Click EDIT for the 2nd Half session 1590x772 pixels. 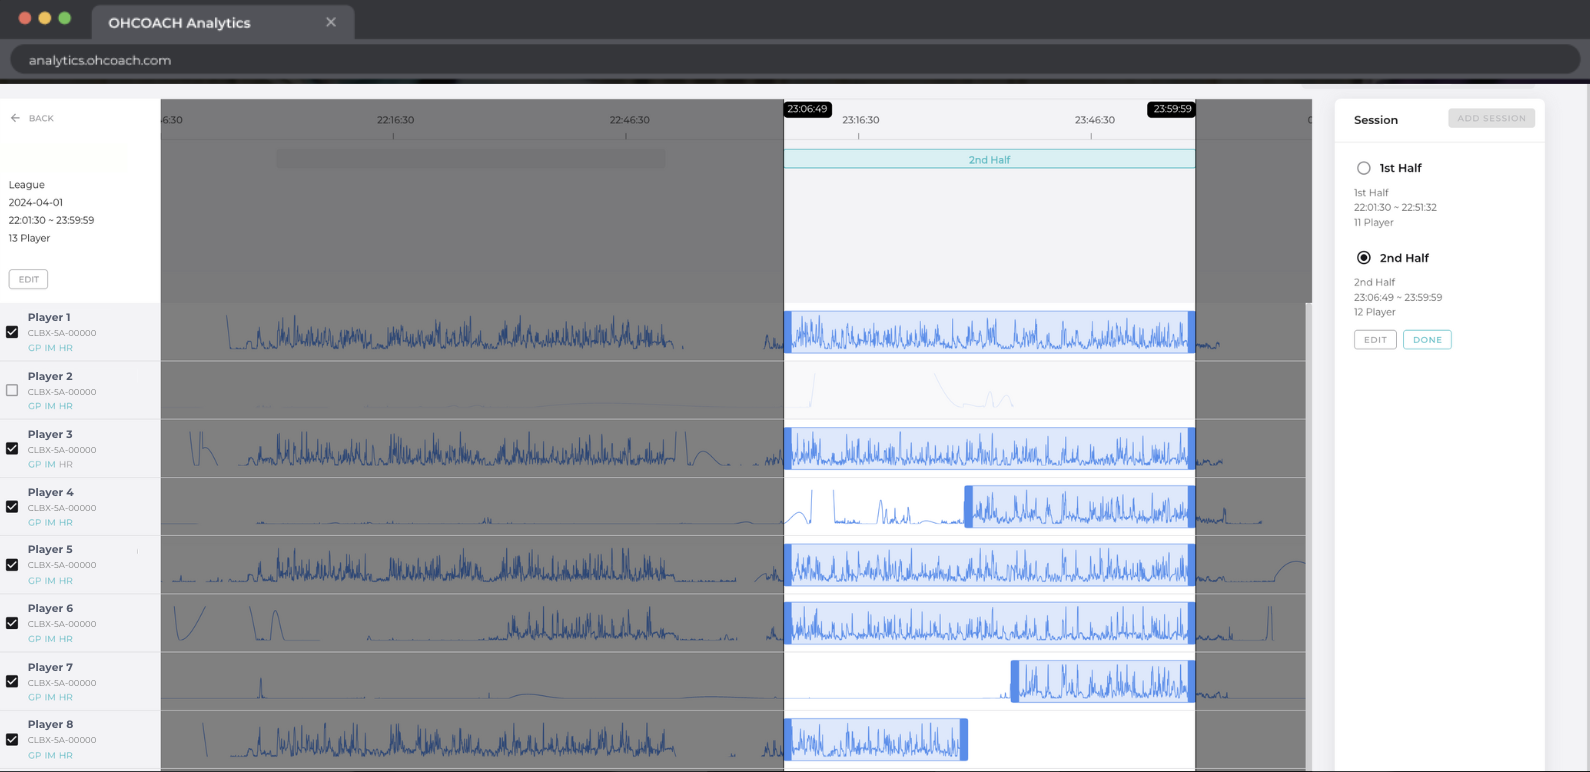pyautogui.click(x=1375, y=340)
